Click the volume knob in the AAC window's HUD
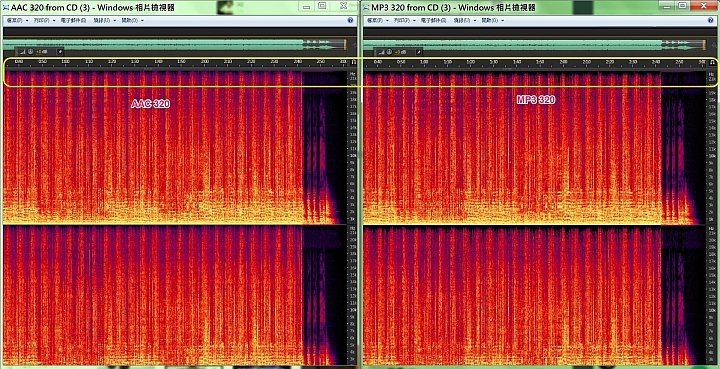 [x=30, y=52]
